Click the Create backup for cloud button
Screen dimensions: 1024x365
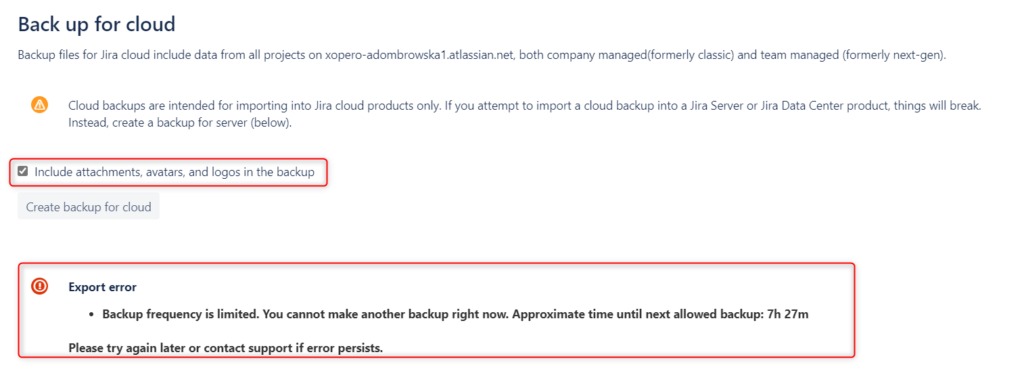coord(88,207)
